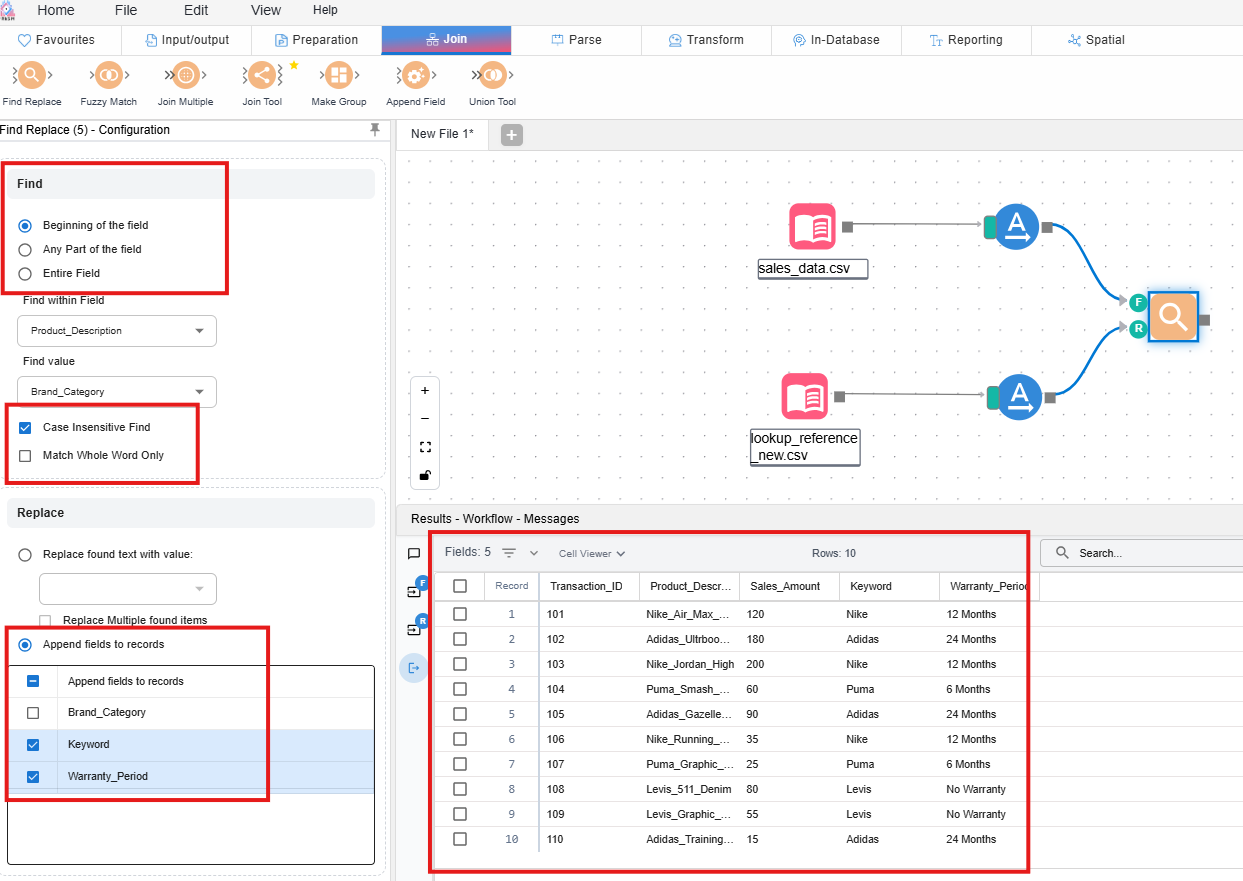The image size is (1243, 881).
Task: Click the Append Field tool icon
Action: click(415, 76)
